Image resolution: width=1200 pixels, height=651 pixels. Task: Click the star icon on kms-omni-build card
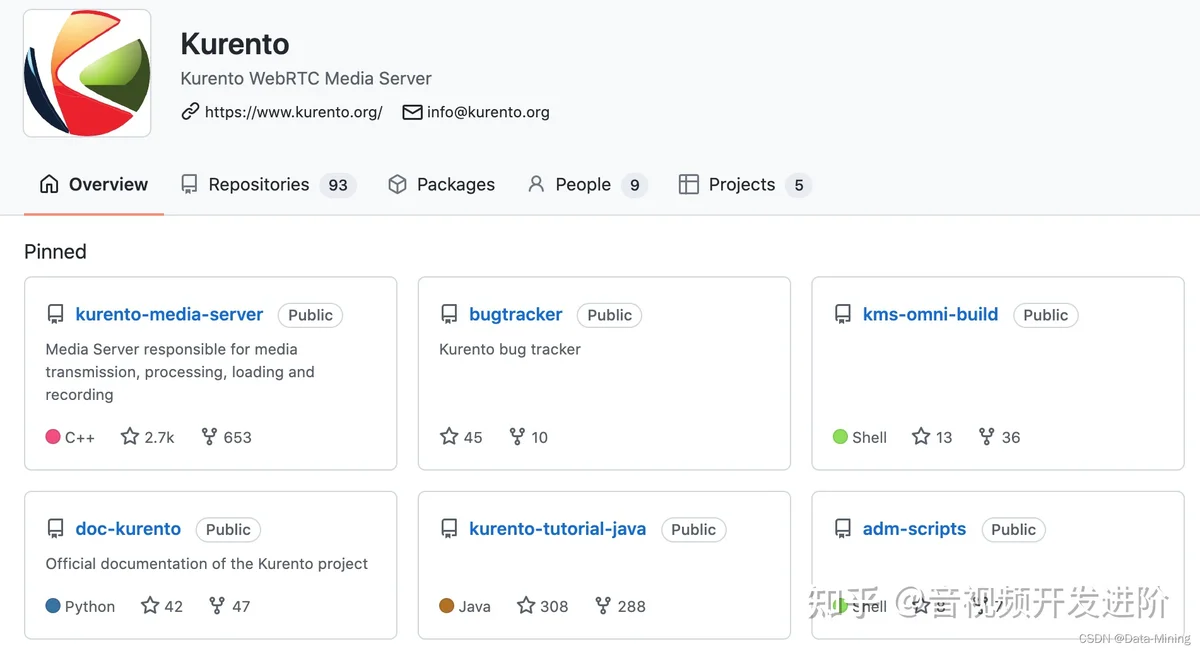click(921, 436)
